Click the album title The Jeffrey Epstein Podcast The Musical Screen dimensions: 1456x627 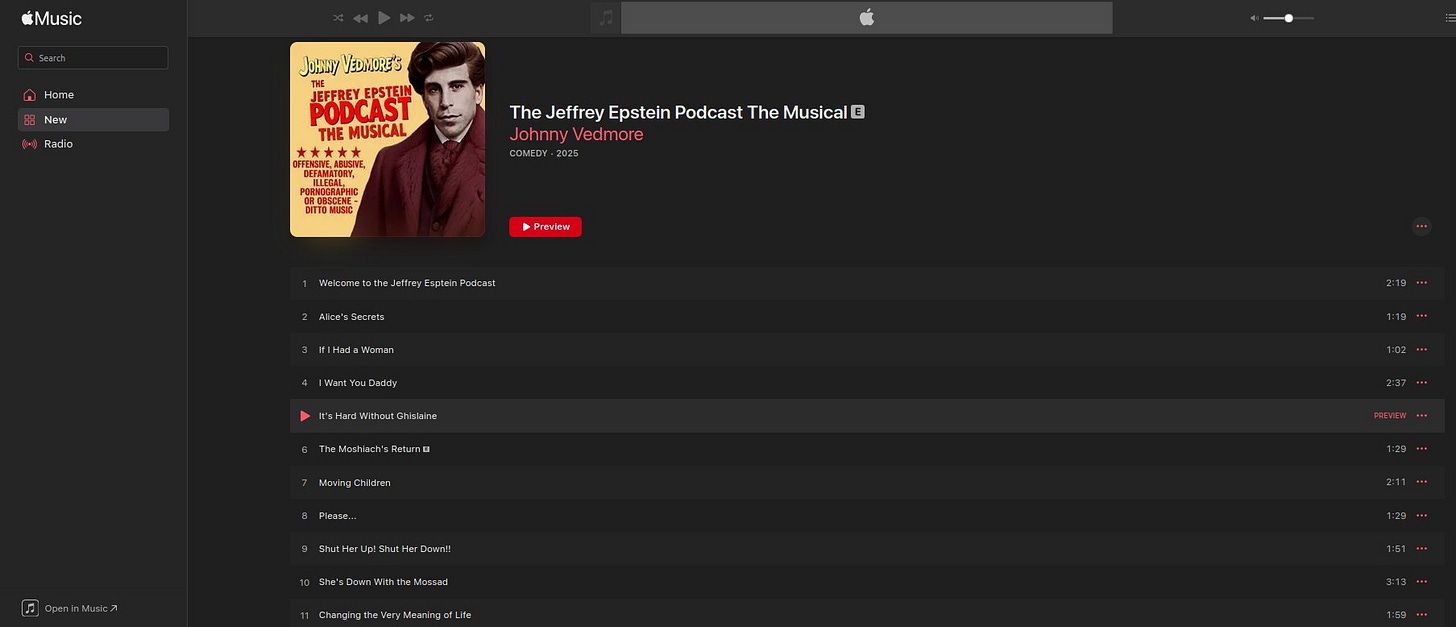[679, 112]
